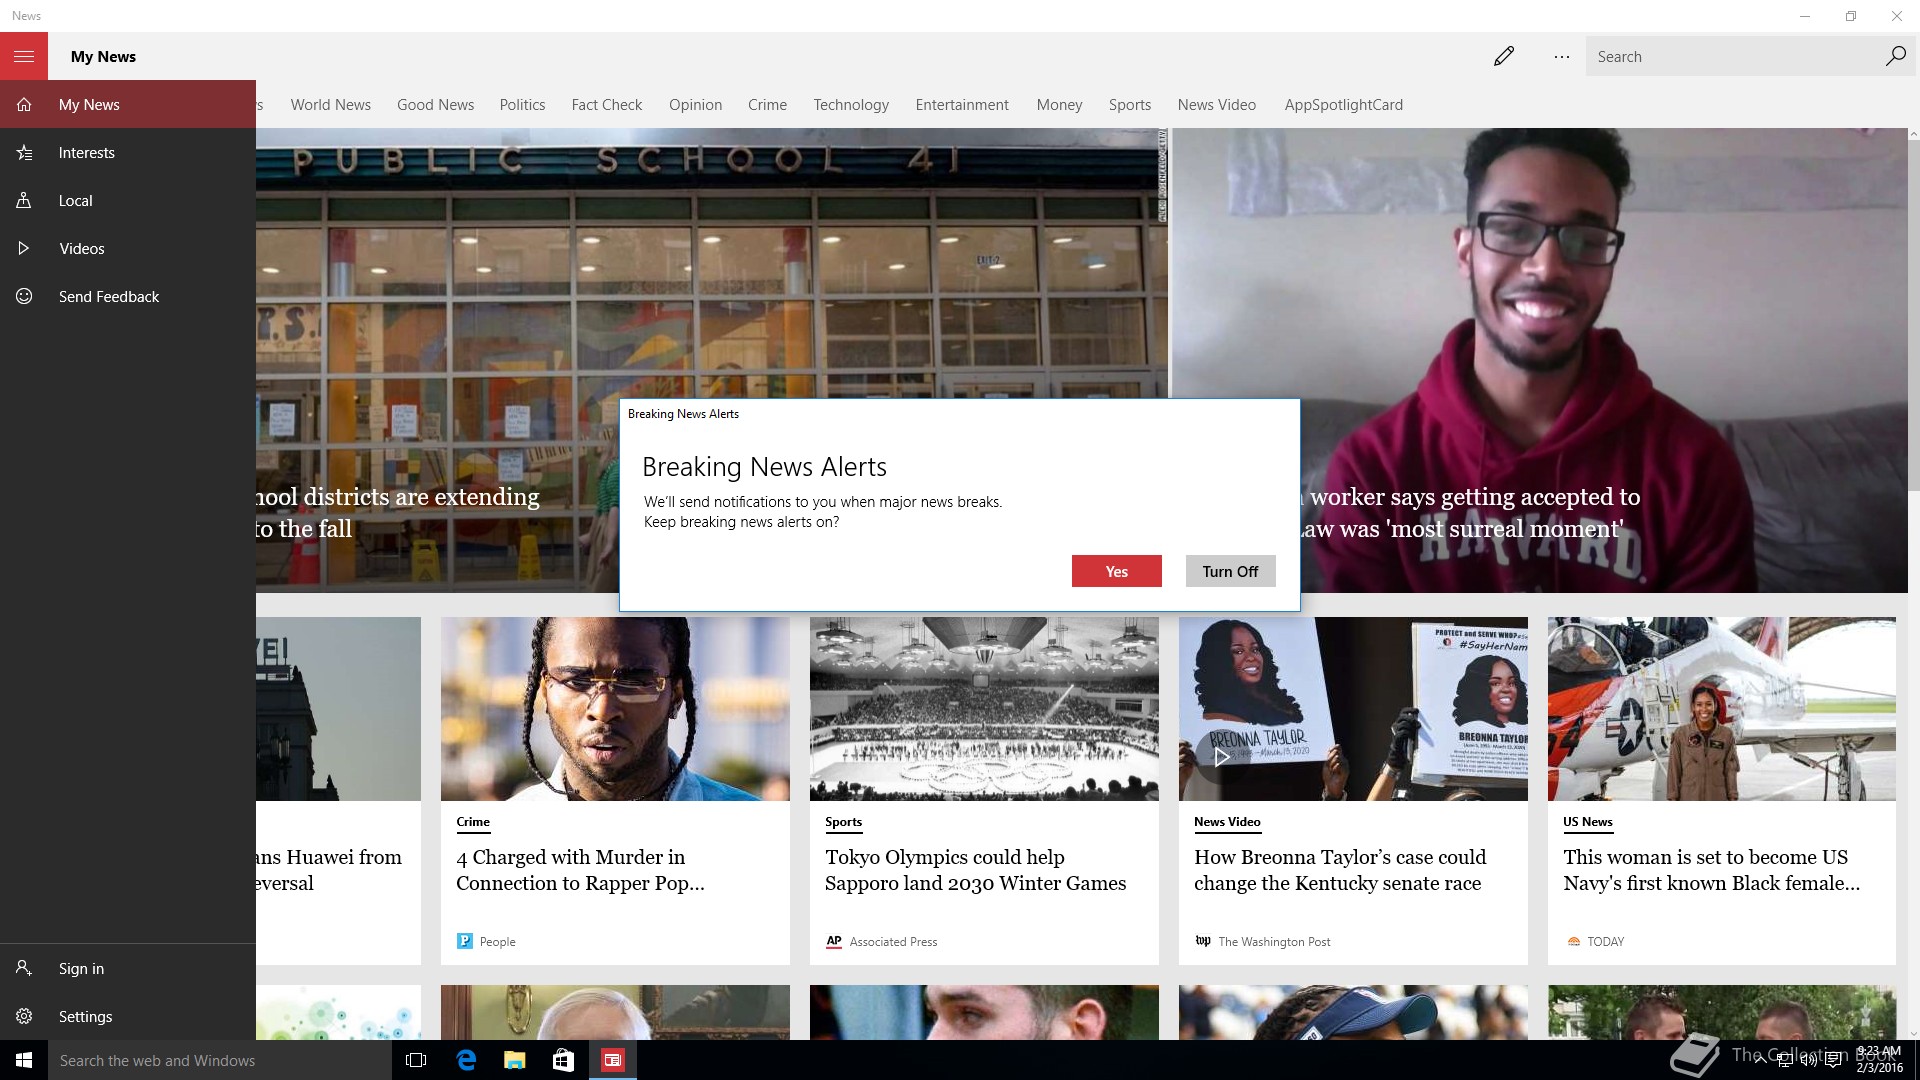Viewport: 1920px width, 1080px height.
Task: Open File Explorer from taskbar
Action: pyautogui.click(x=514, y=1060)
